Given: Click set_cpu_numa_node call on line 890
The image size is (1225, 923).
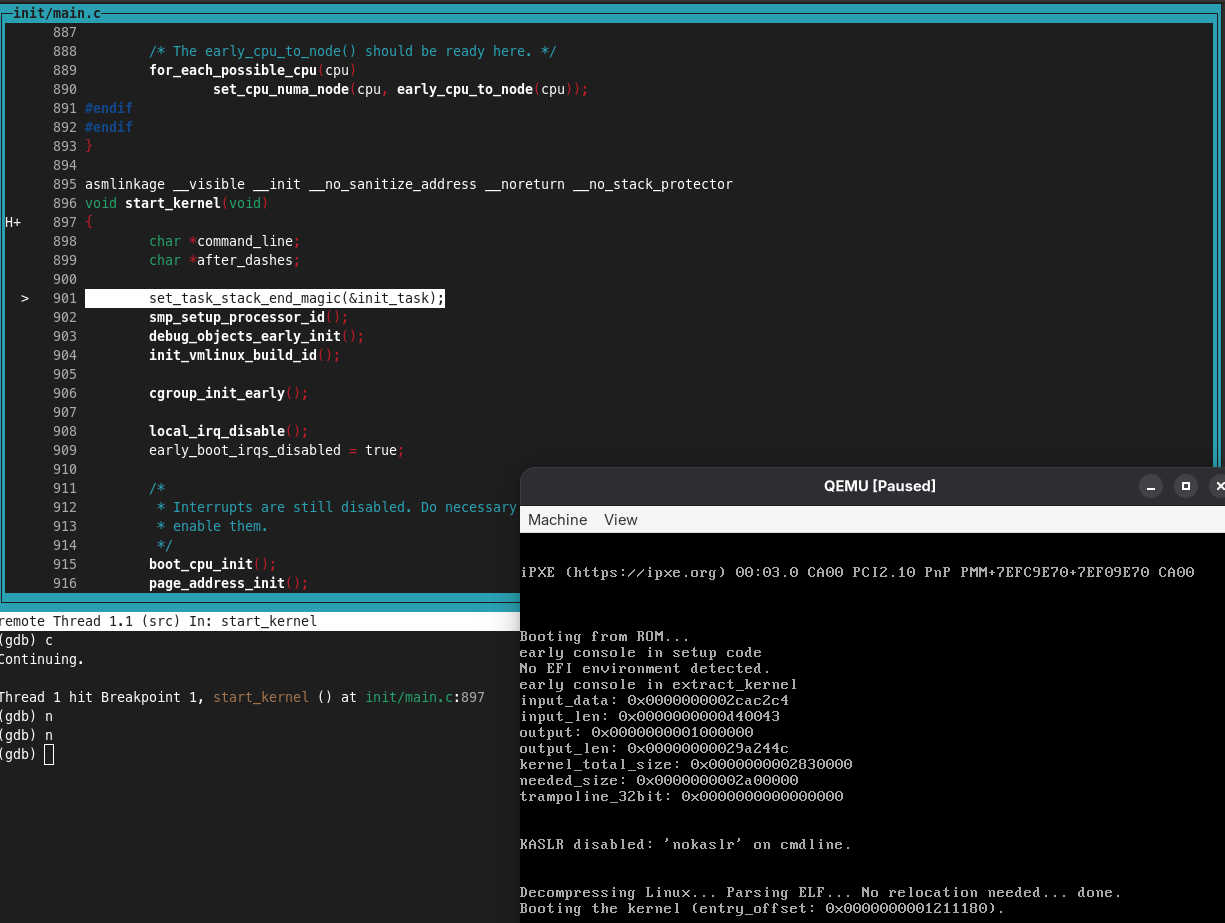Looking at the screenshot, I should pos(401,89).
